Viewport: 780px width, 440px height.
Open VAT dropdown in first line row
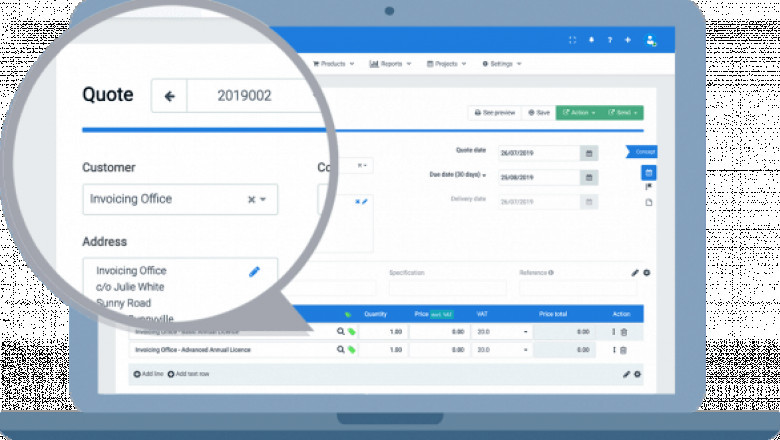(x=525, y=332)
